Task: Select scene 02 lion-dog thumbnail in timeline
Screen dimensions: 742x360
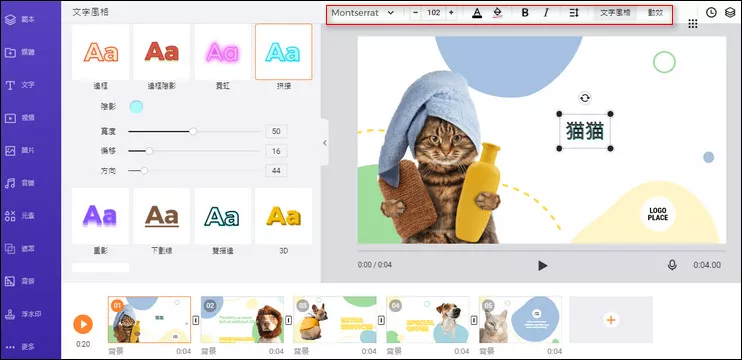Action: coord(242,320)
